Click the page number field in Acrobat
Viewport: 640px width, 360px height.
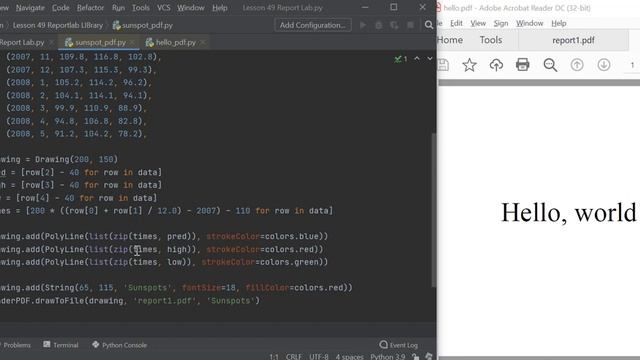pos(632,65)
